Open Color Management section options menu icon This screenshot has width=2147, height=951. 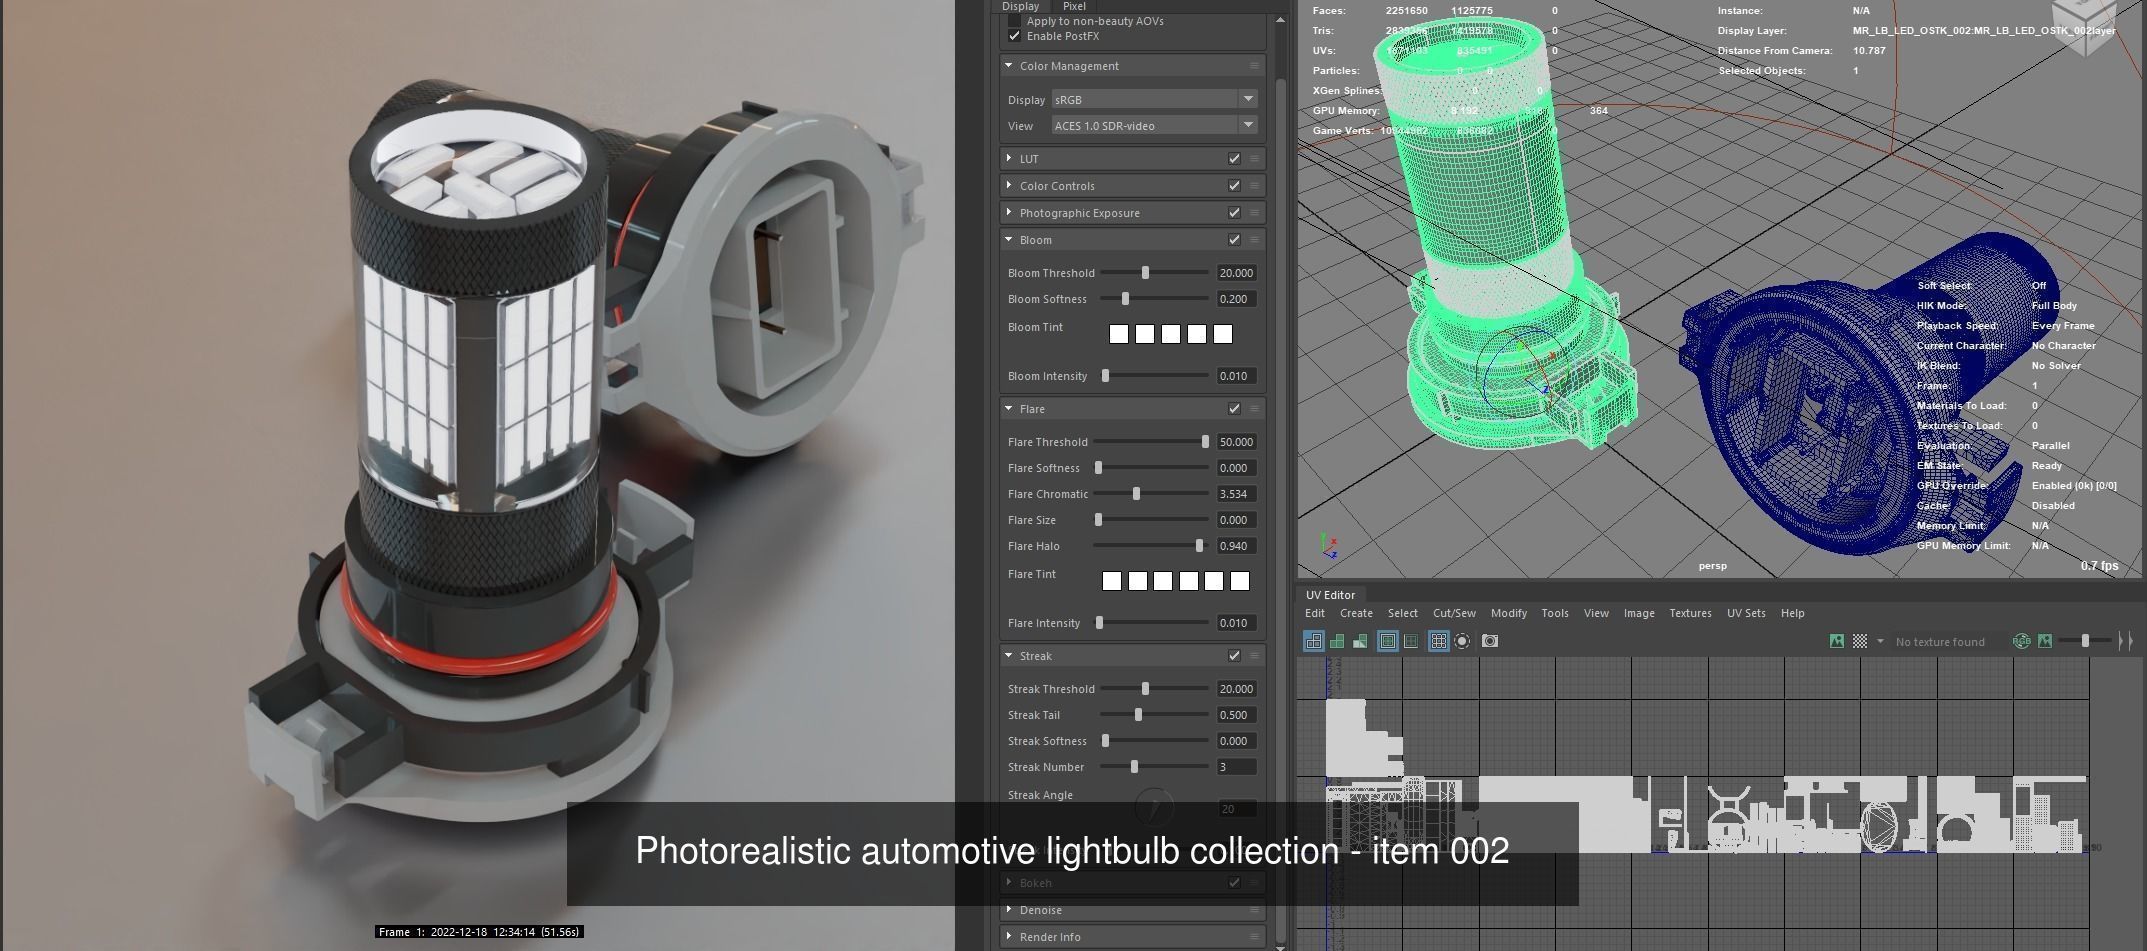(x=1254, y=66)
